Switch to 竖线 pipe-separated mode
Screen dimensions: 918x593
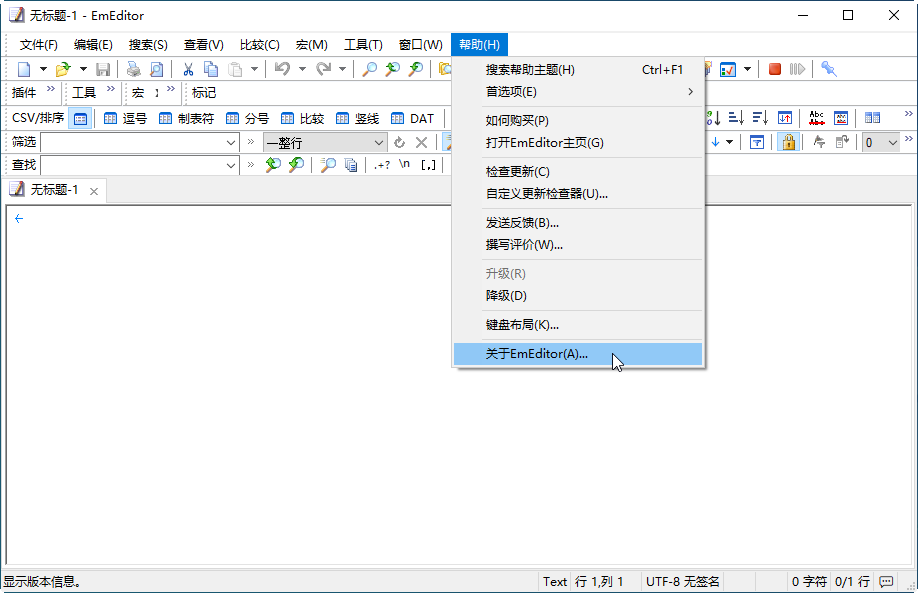coord(357,118)
